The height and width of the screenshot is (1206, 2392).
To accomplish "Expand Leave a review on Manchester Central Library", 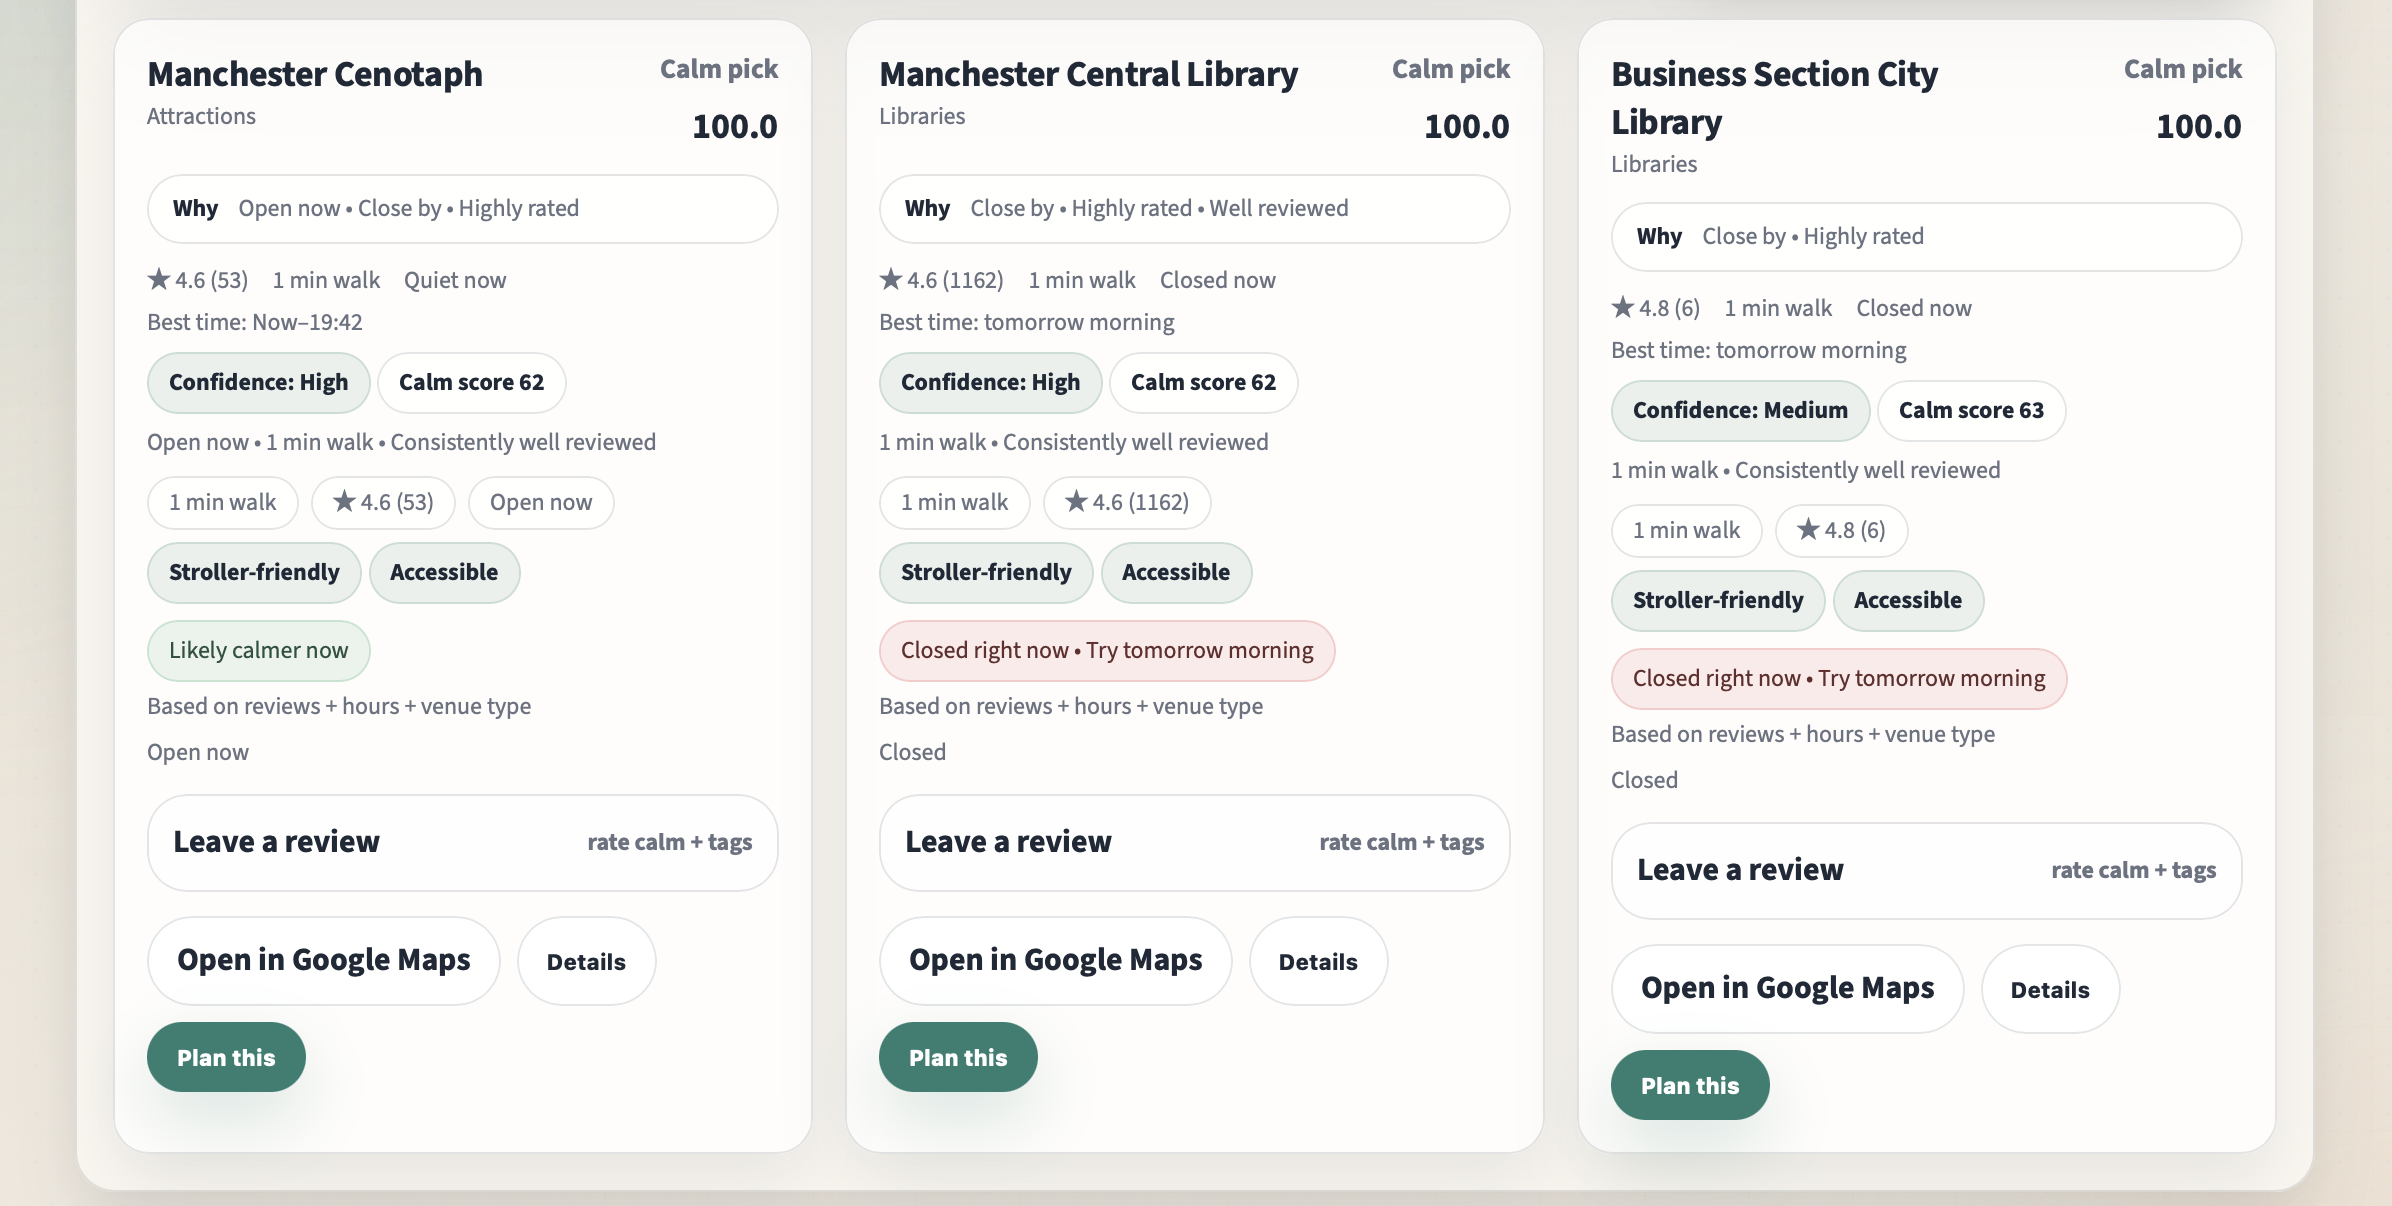I will [1194, 842].
